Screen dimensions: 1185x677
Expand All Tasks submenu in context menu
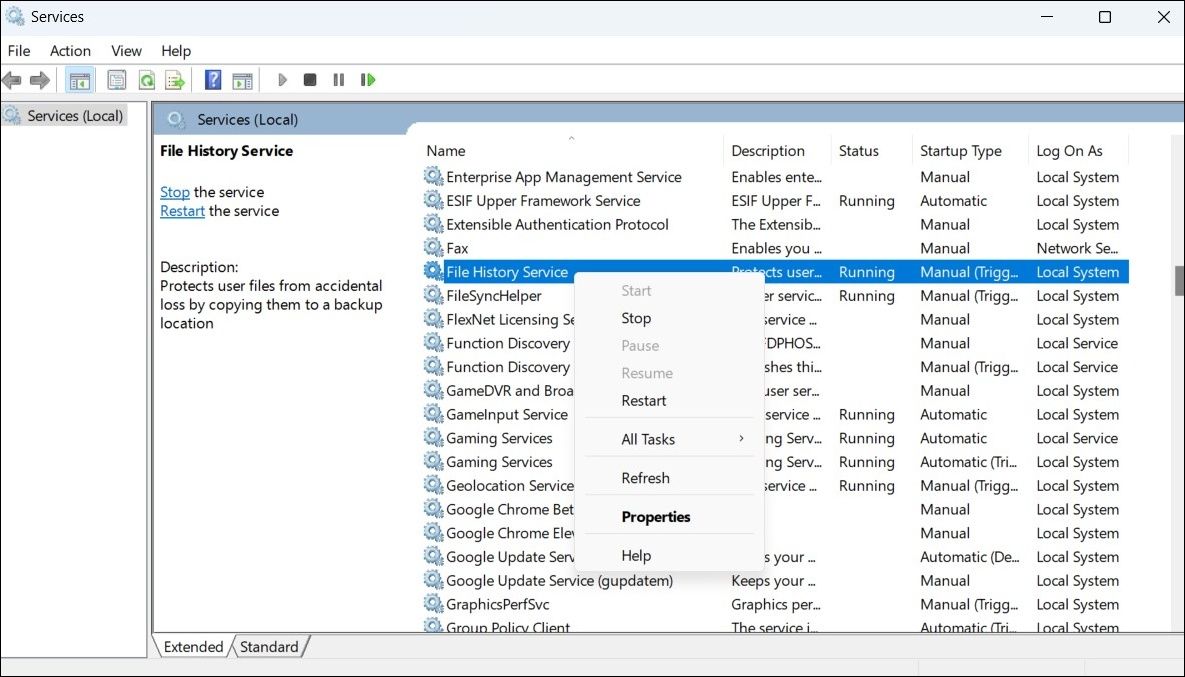click(x=669, y=439)
